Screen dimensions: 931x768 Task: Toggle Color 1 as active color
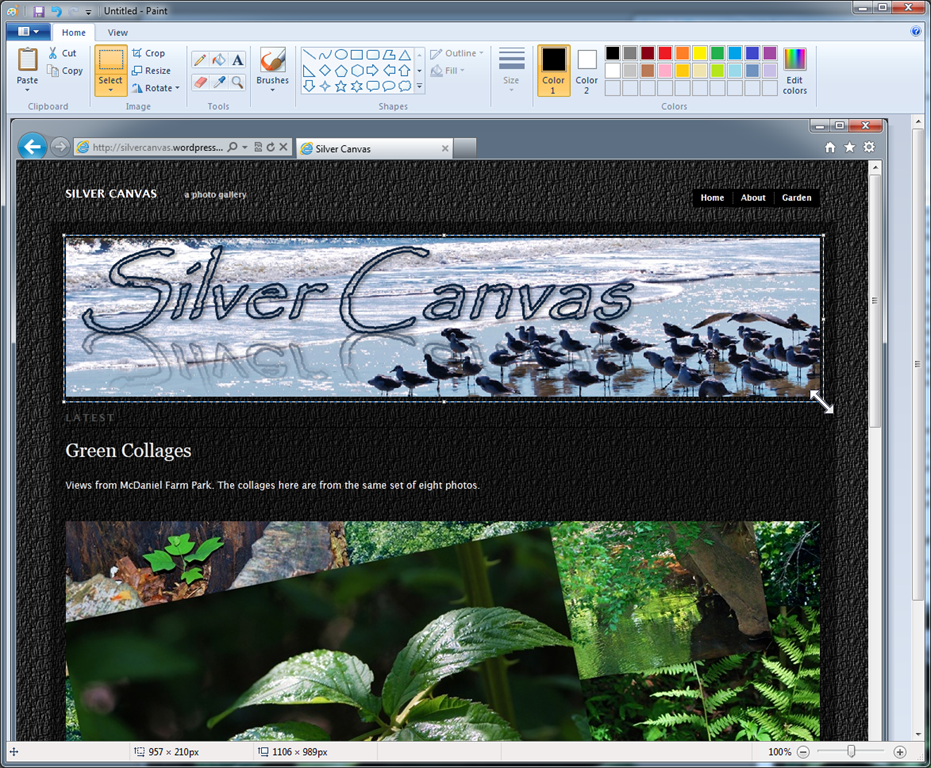click(553, 70)
